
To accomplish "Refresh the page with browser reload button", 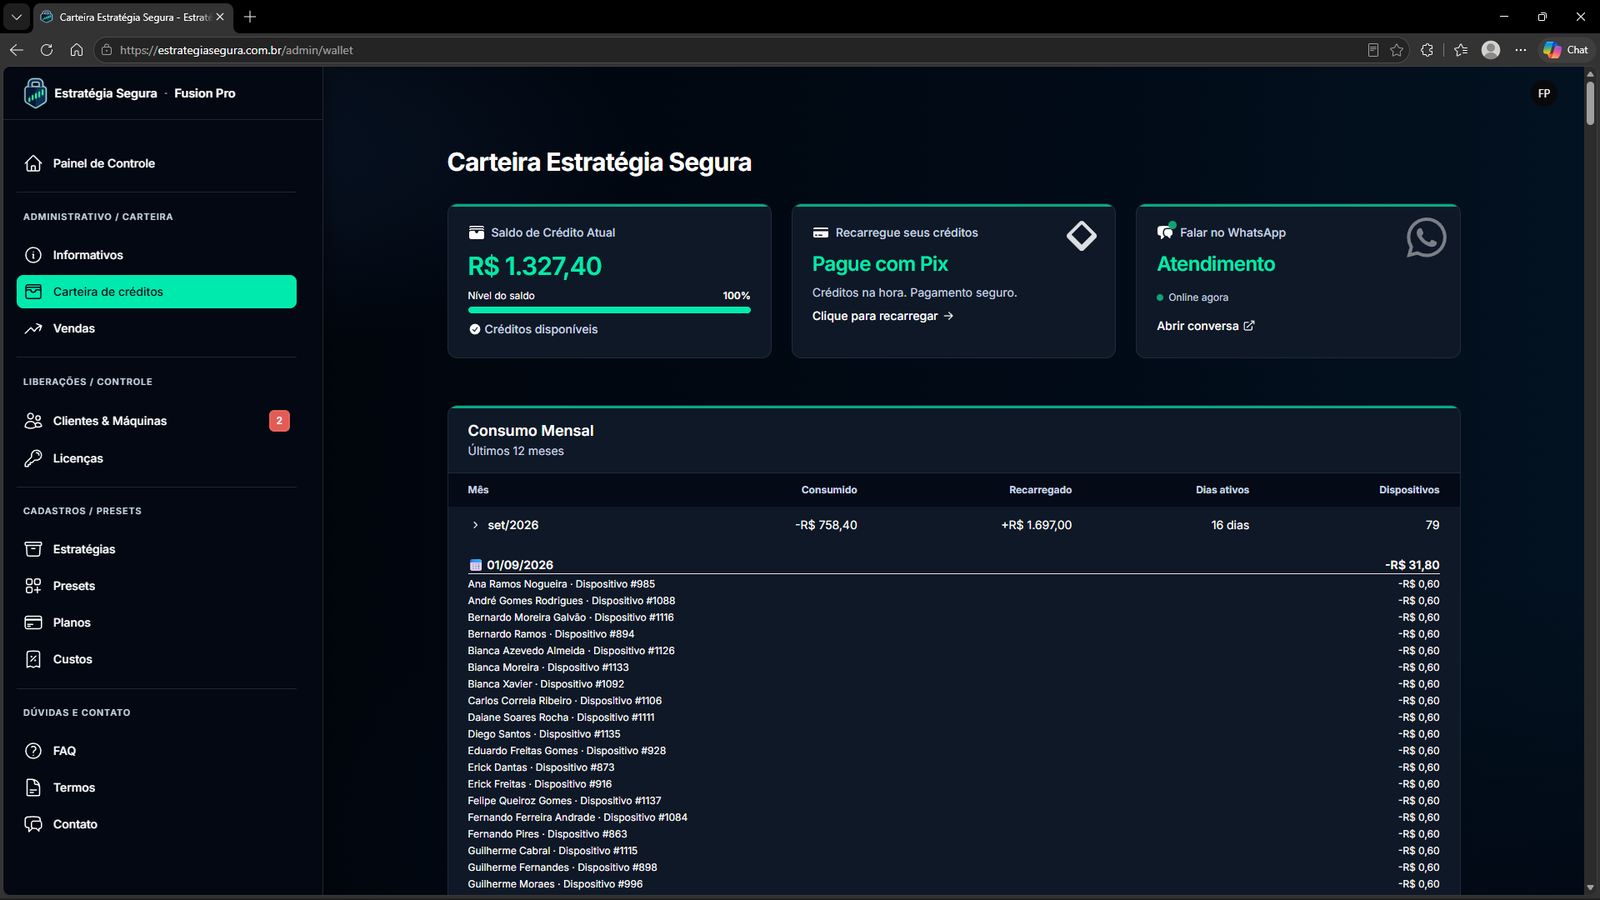I will point(46,50).
